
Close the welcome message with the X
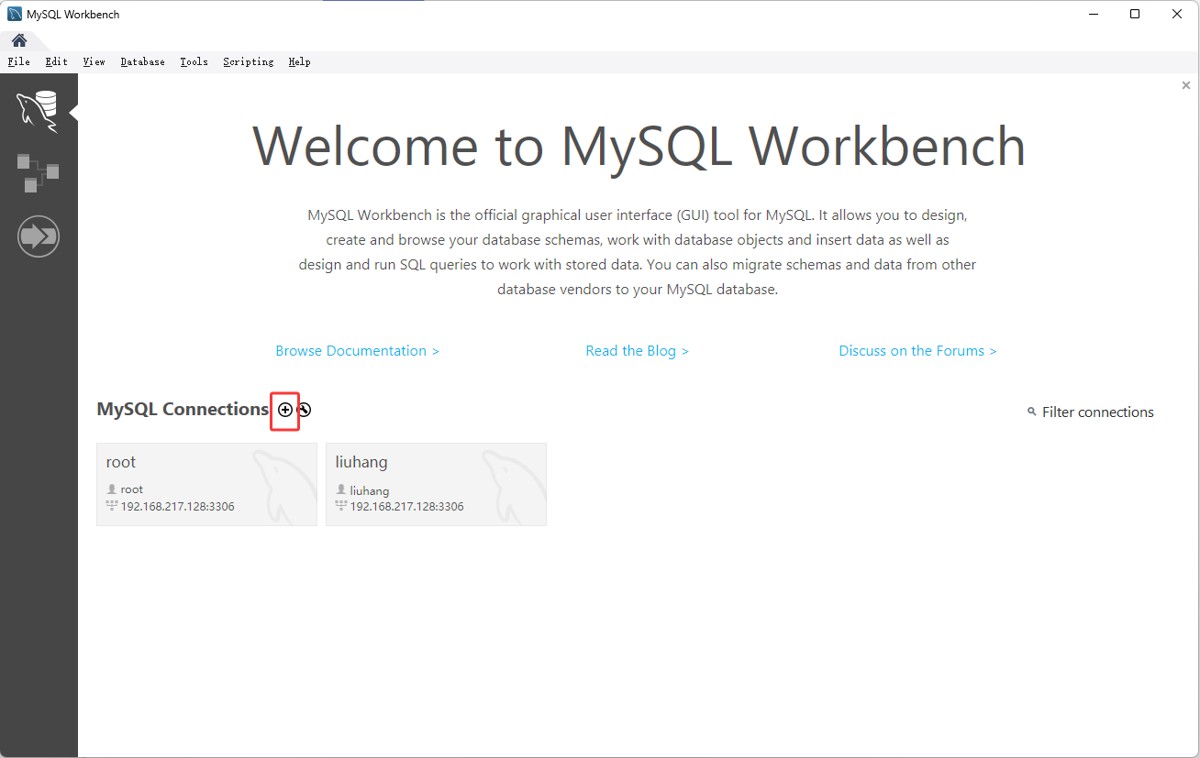pos(1186,86)
